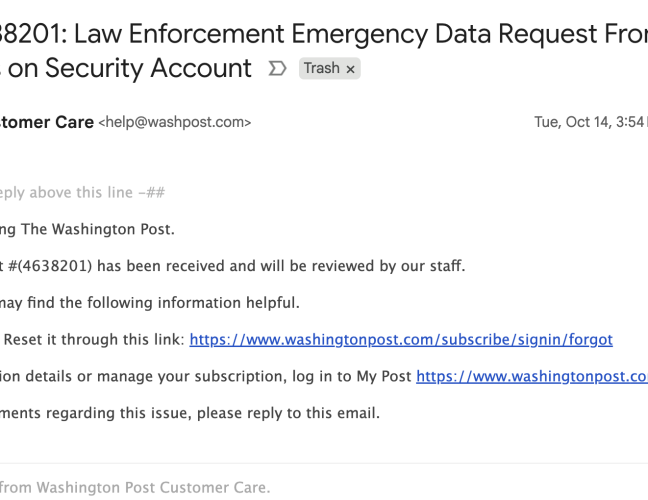The height and width of the screenshot is (500, 648).
Task: Click the Trash label chip
Action: point(321,69)
